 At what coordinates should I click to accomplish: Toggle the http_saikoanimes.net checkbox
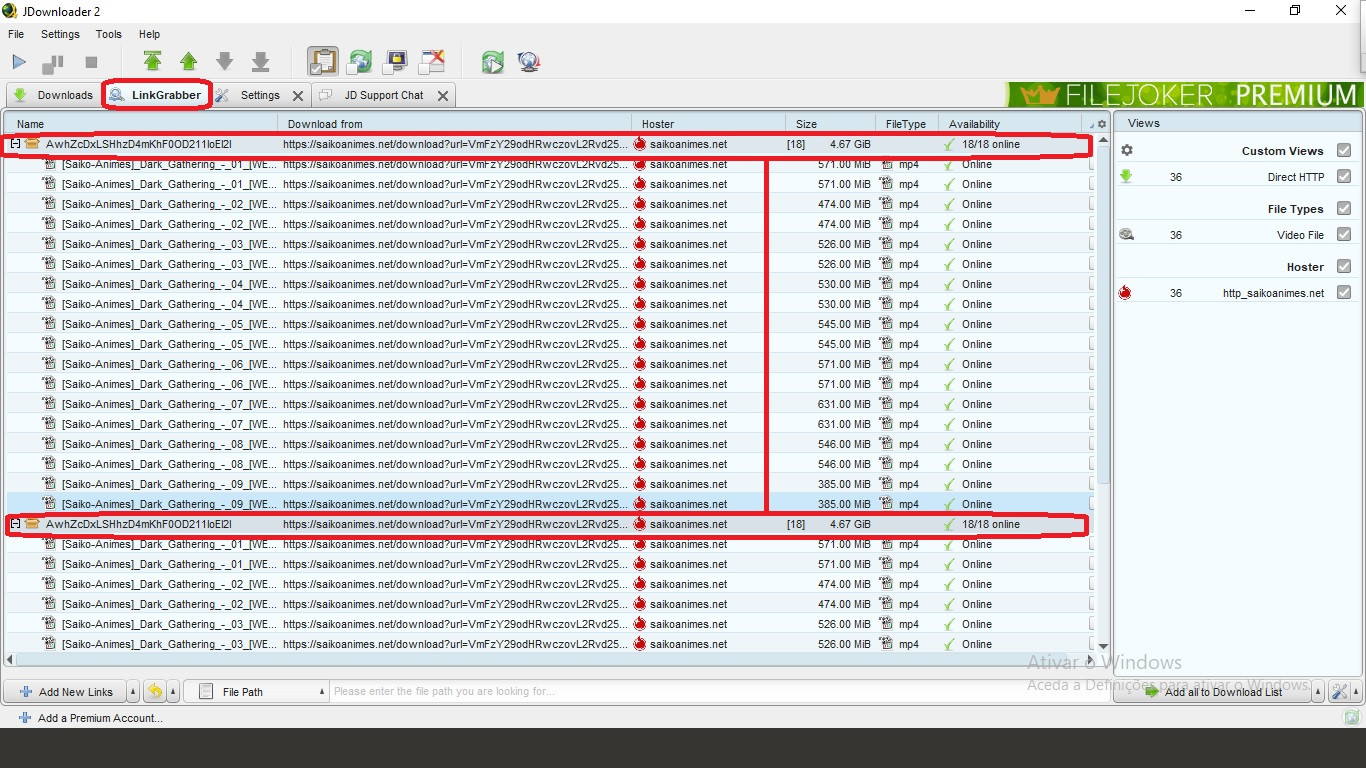pos(1343,293)
